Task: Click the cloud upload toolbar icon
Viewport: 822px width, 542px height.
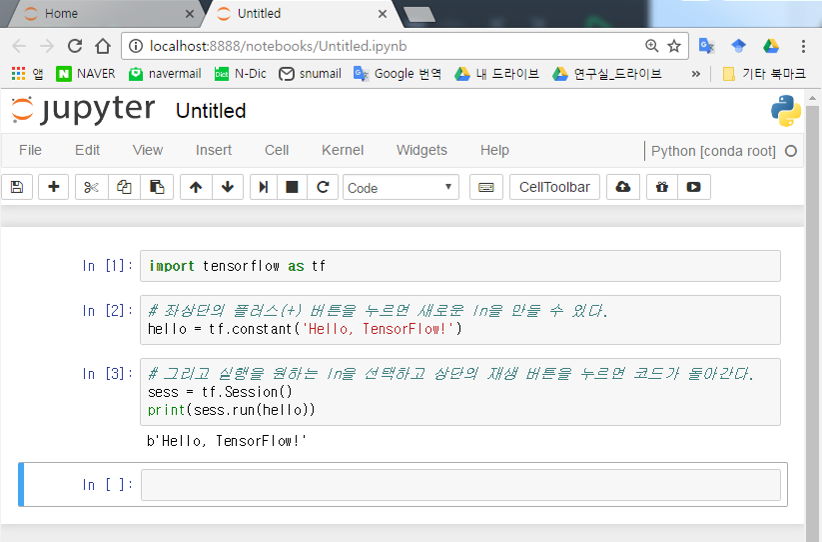Action: (623, 187)
